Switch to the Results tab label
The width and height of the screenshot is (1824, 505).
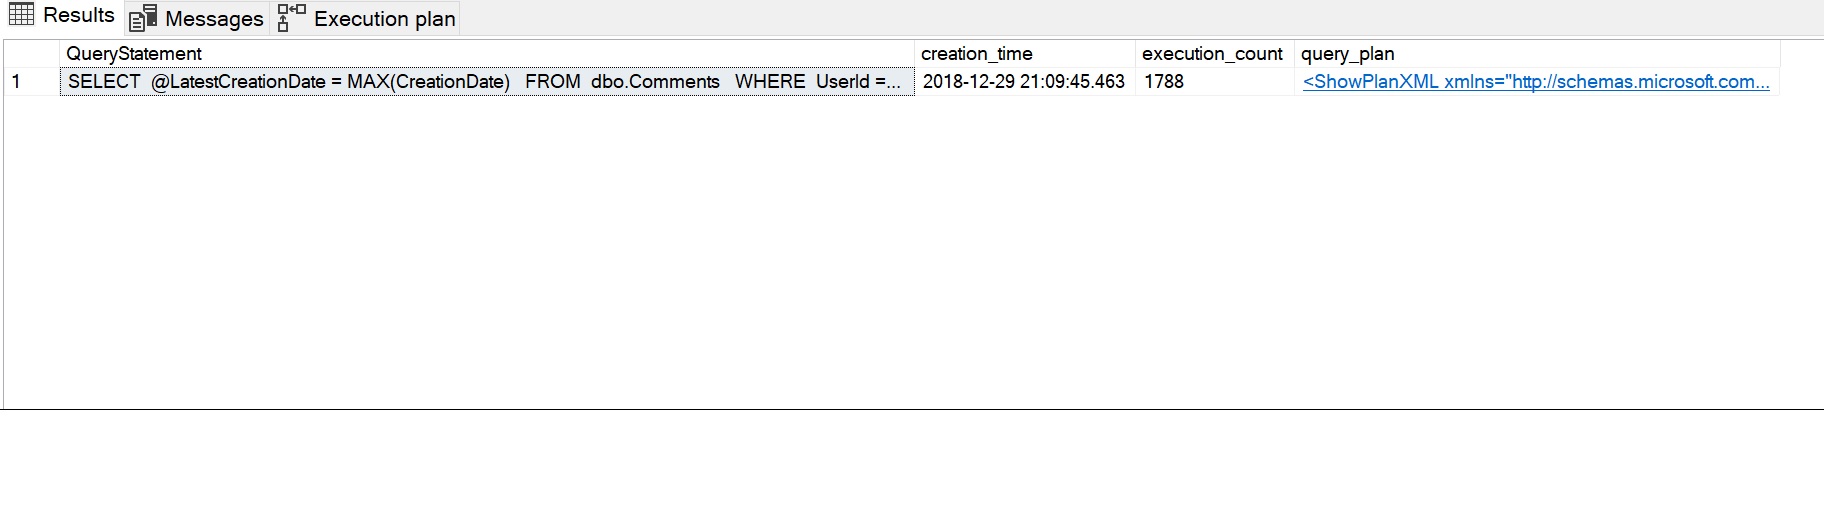click(x=78, y=16)
